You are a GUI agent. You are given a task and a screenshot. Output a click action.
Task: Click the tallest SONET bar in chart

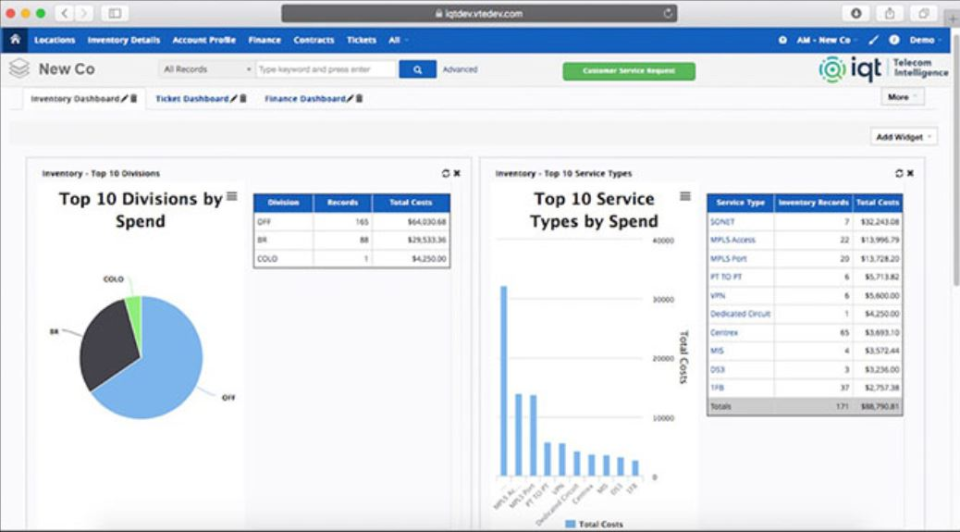click(x=504, y=381)
